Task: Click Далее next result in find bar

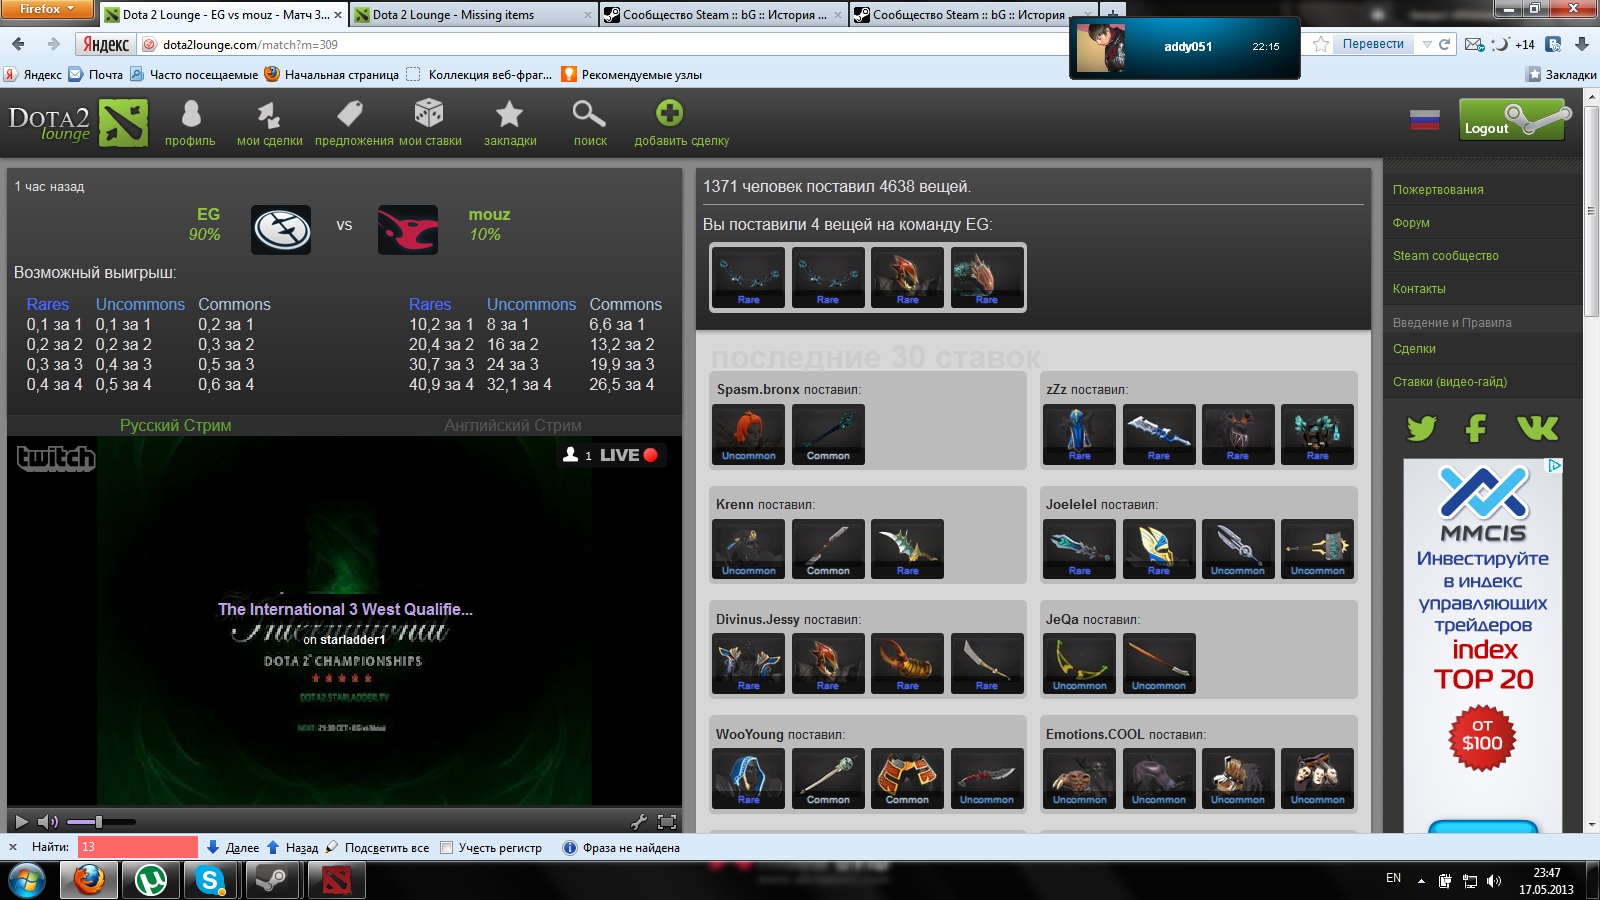Action: click(233, 848)
